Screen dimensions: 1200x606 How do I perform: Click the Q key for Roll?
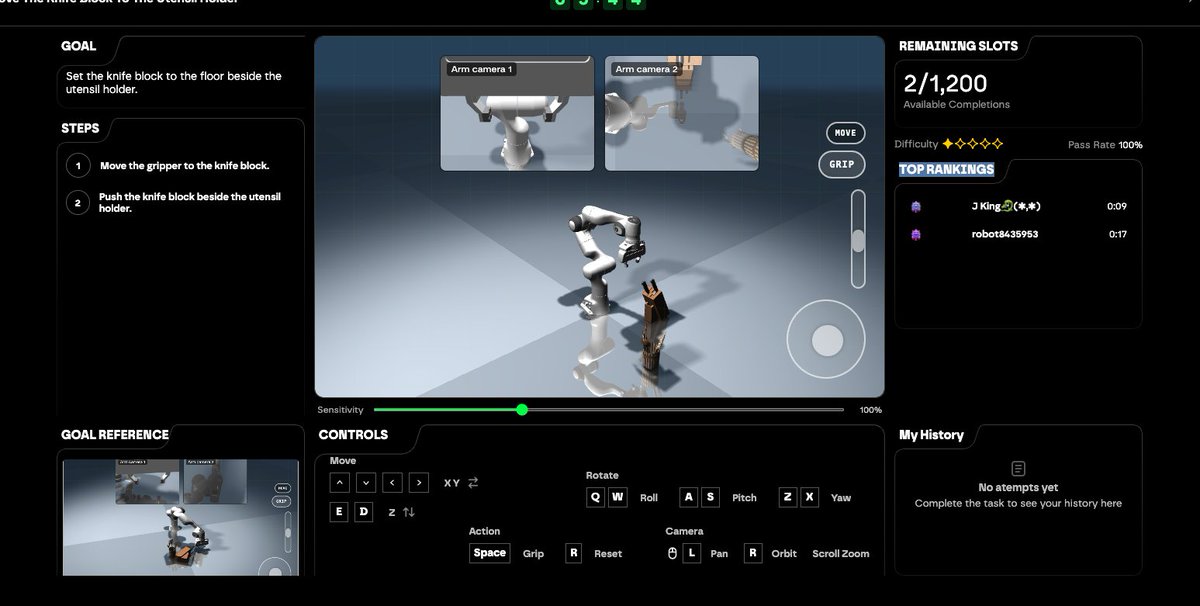click(x=596, y=497)
